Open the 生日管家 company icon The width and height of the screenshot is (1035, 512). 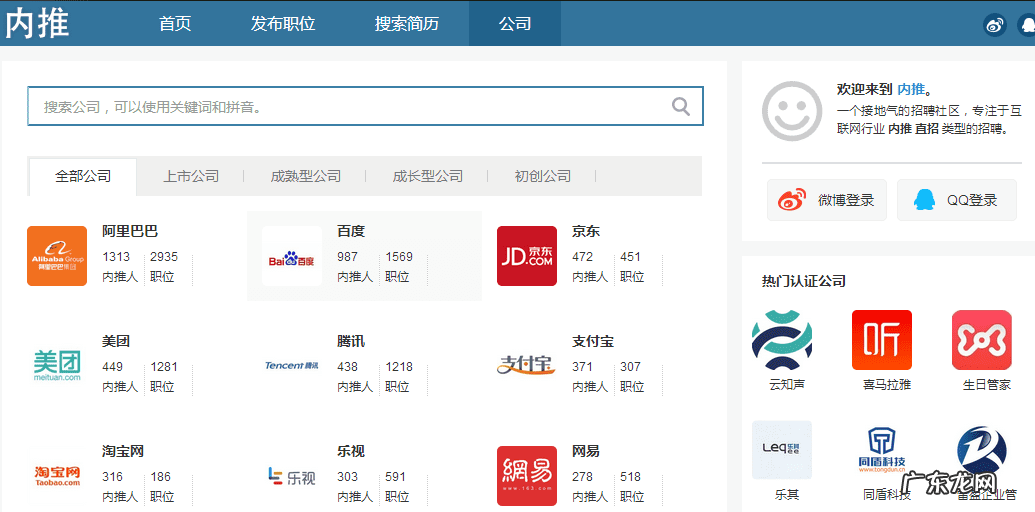[981, 340]
